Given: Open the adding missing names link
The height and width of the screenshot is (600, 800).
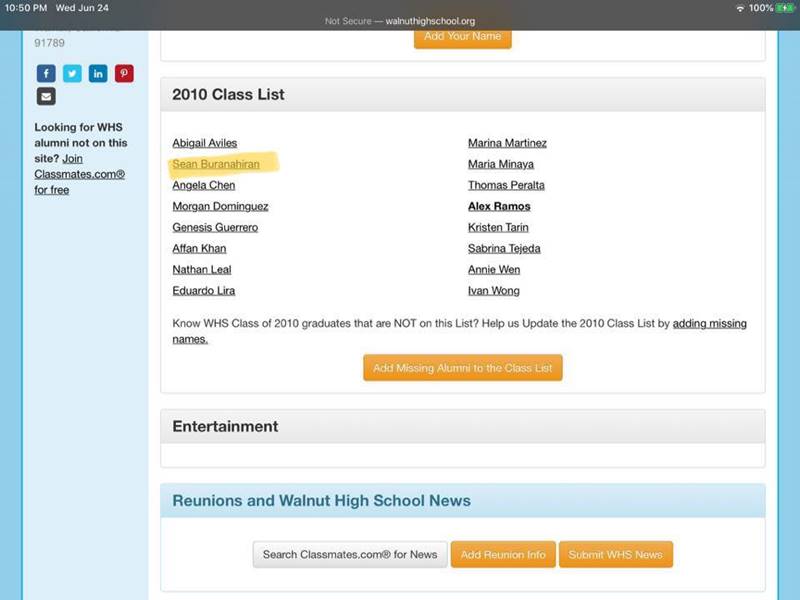Looking at the screenshot, I should click(x=709, y=324).
